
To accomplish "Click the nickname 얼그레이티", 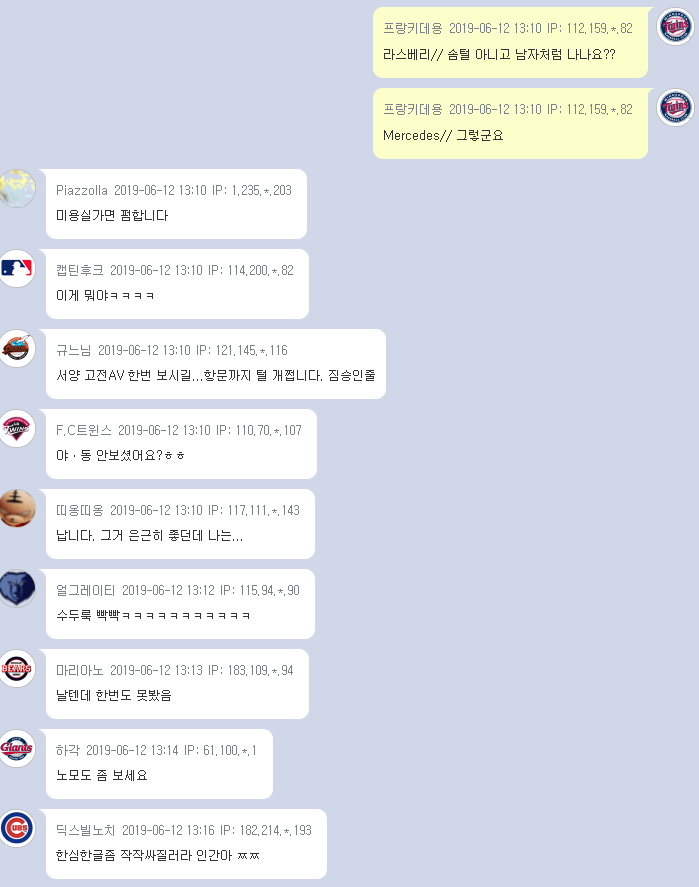I will click(x=85, y=590).
